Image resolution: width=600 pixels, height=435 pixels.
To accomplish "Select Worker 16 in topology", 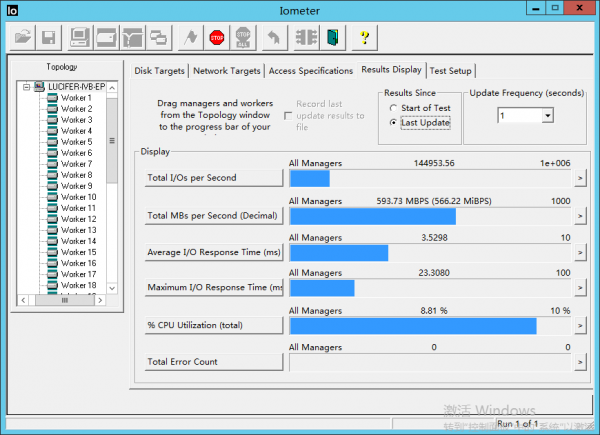I will click(x=78, y=263).
